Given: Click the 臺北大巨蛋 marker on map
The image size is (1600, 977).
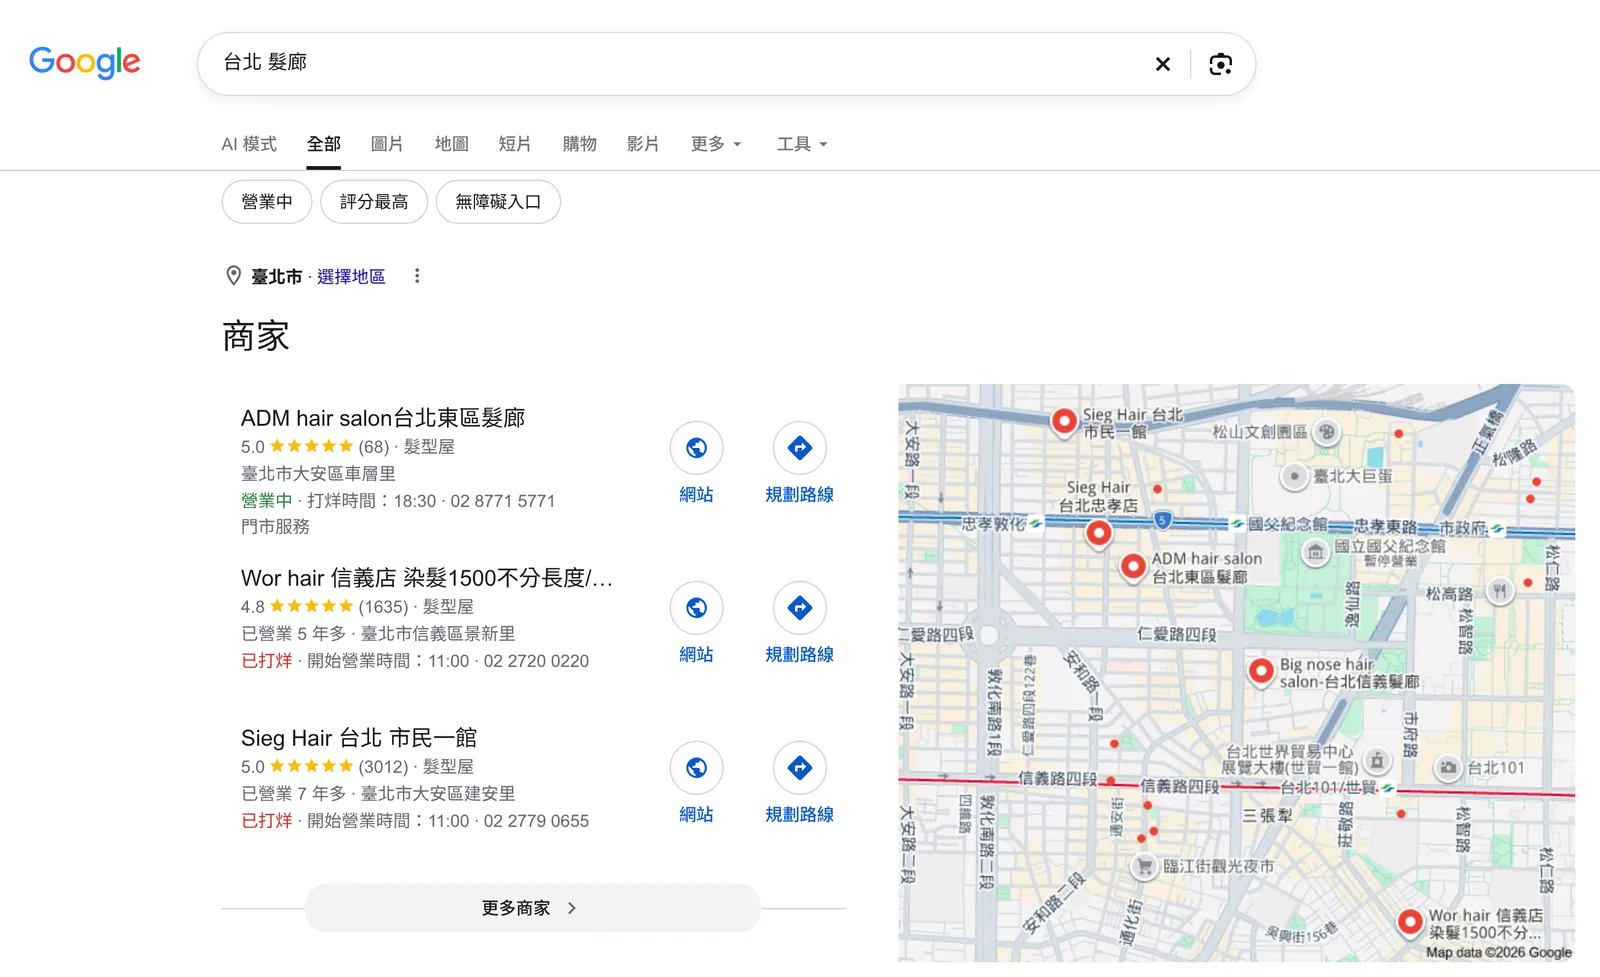Looking at the screenshot, I should (x=1295, y=476).
